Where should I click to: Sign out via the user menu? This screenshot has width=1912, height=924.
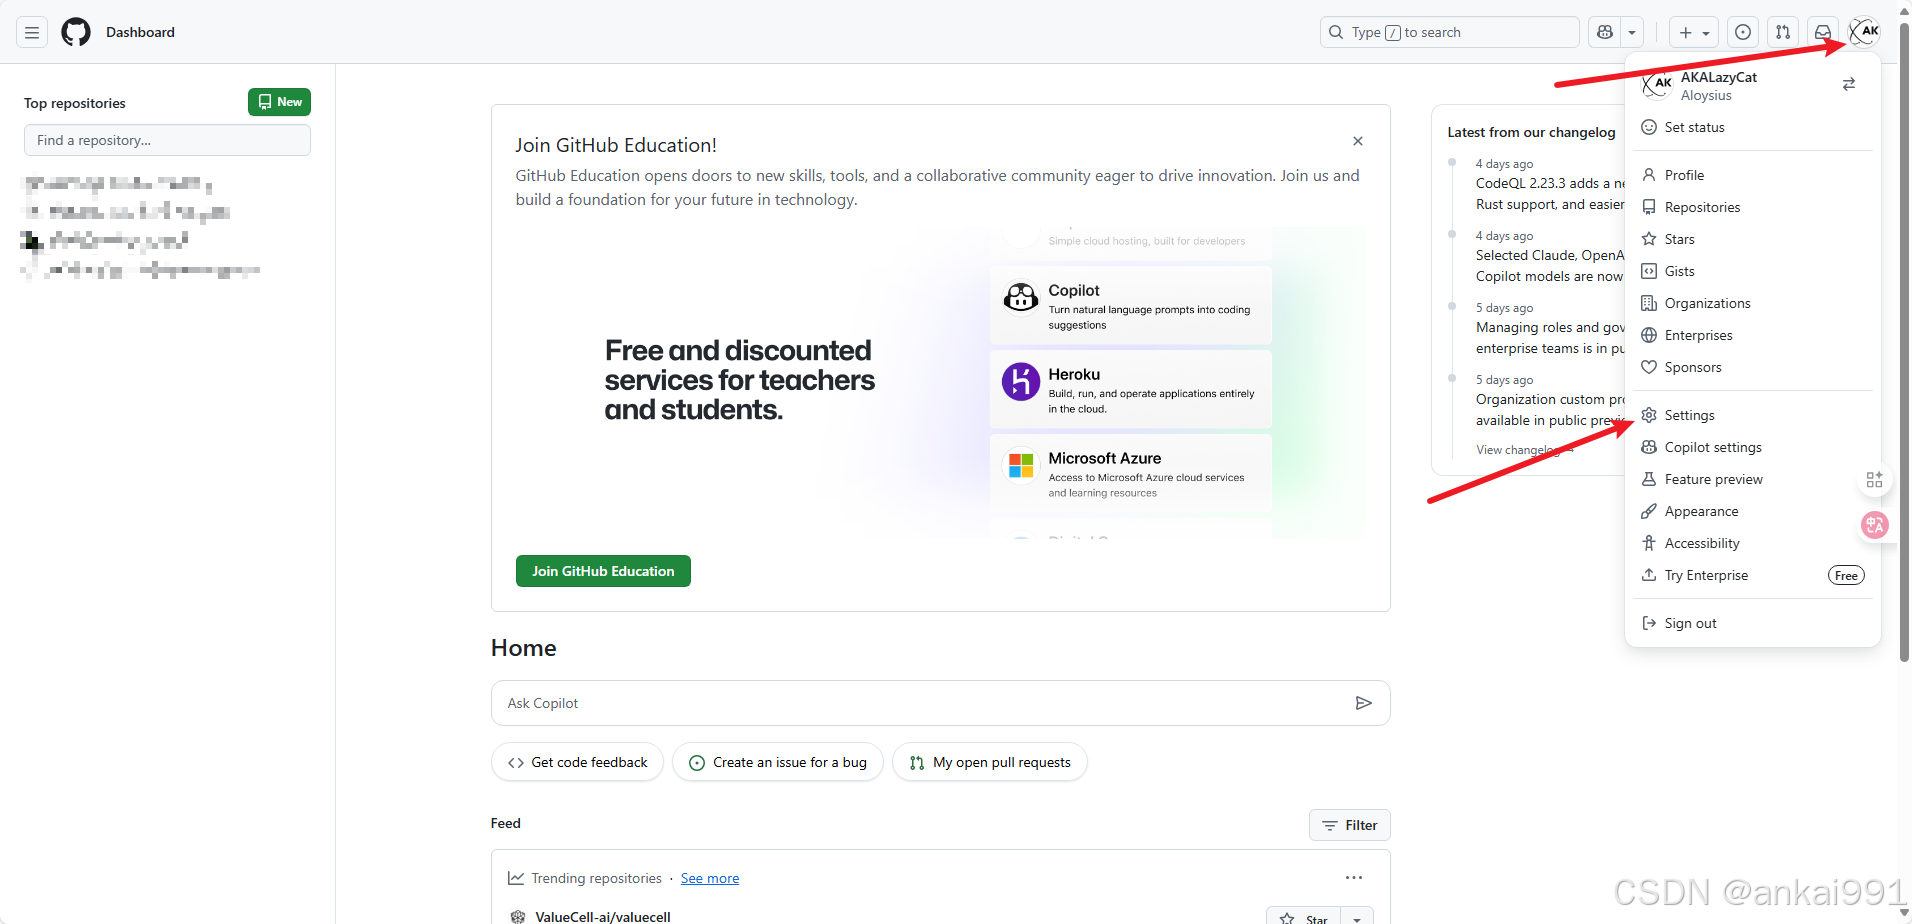pos(1753,623)
